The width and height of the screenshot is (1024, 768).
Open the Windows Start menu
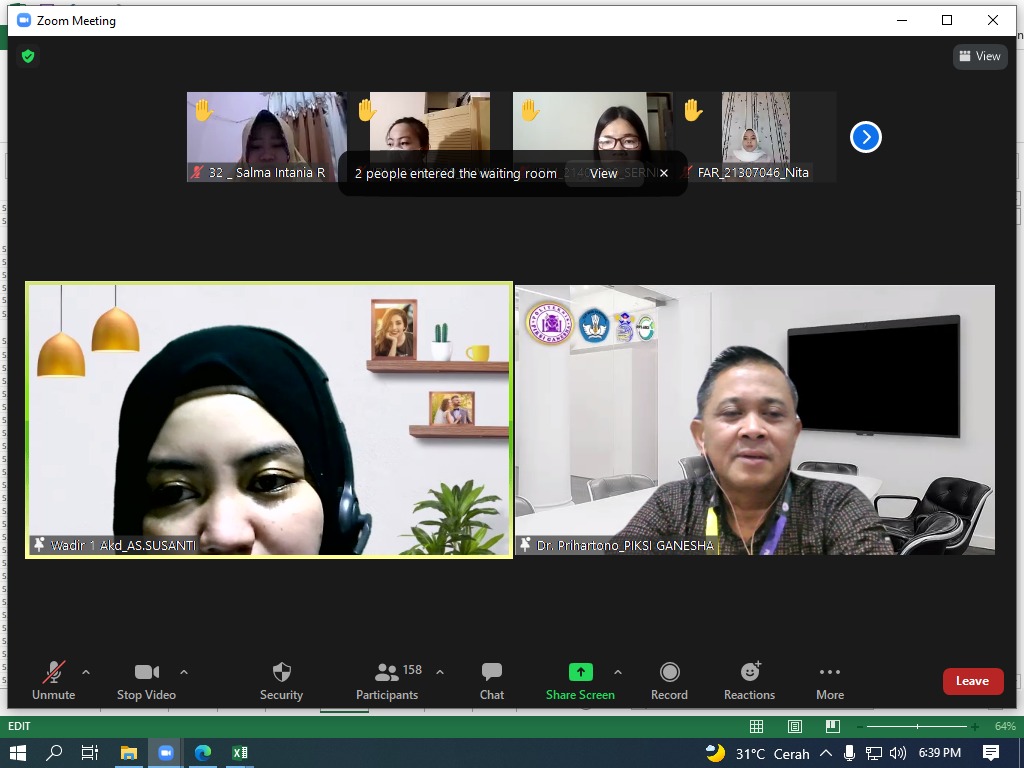tap(17, 753)
